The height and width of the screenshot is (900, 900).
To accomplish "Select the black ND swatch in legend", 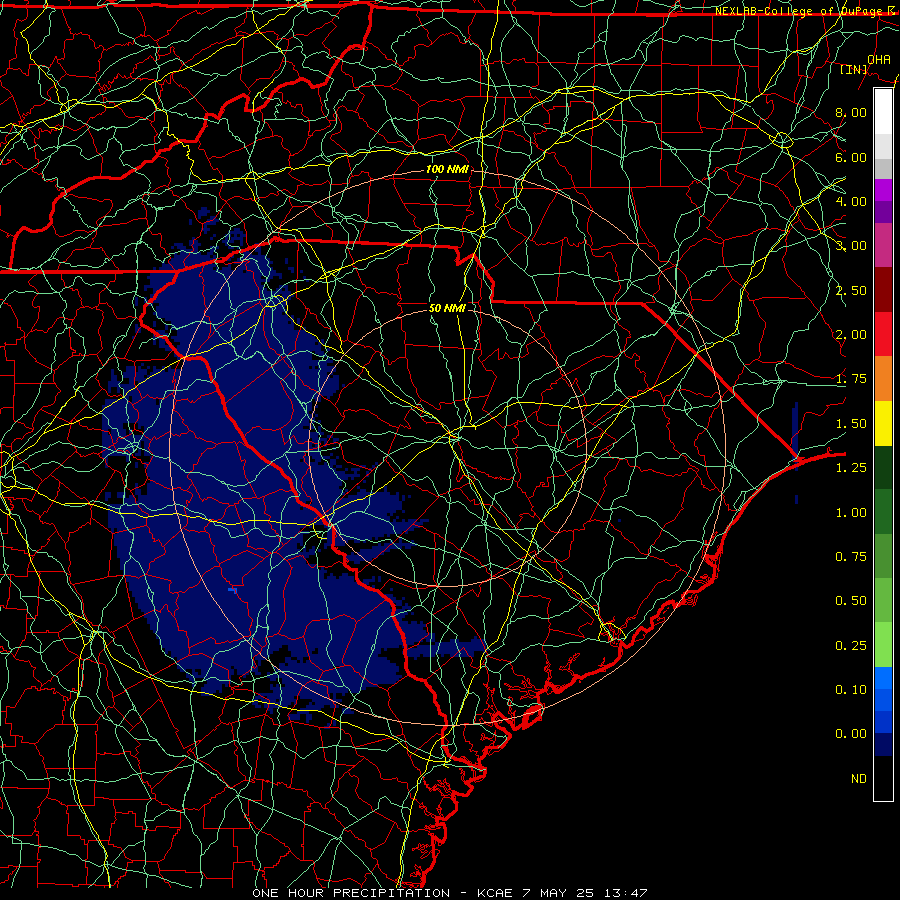I will click(883, 778).
